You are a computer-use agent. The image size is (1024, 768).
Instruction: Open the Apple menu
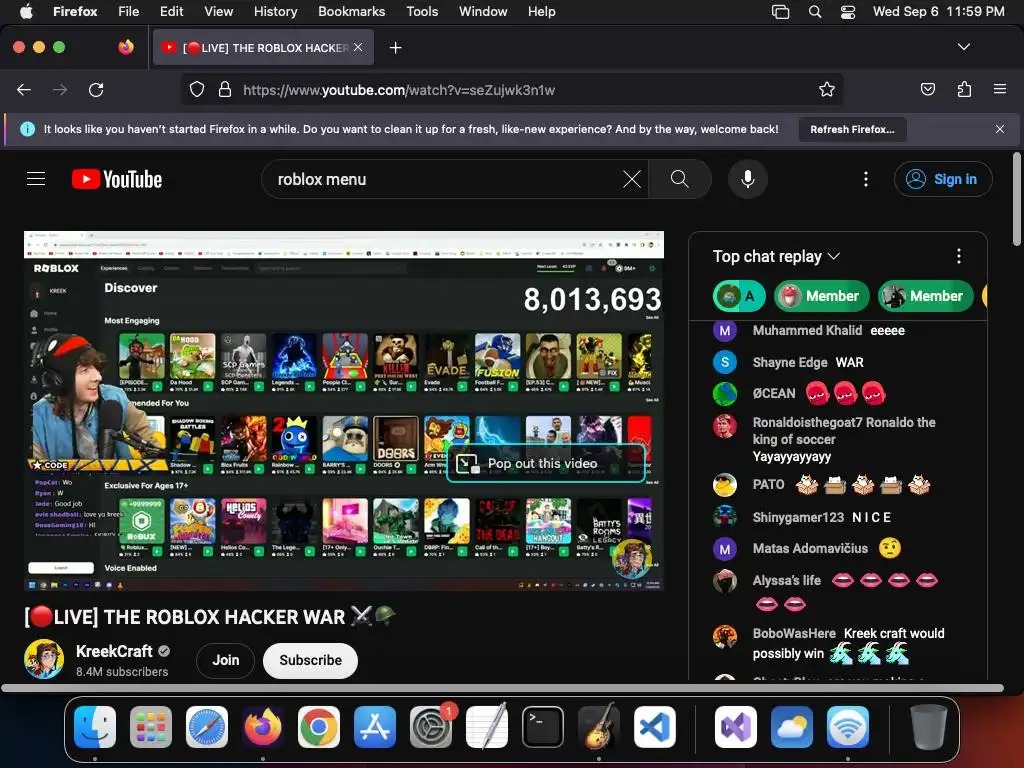[x=26, y=11]
